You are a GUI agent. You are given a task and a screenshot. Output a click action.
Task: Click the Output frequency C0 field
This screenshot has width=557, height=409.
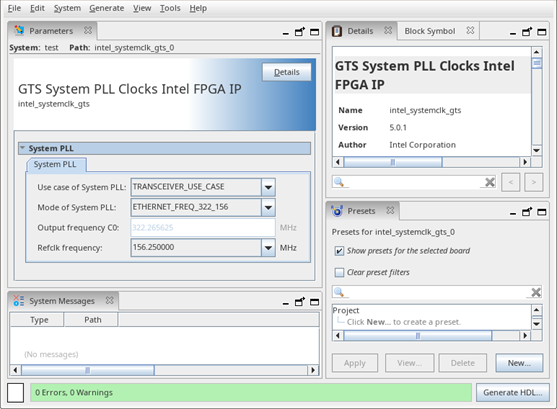click(203, 228)
